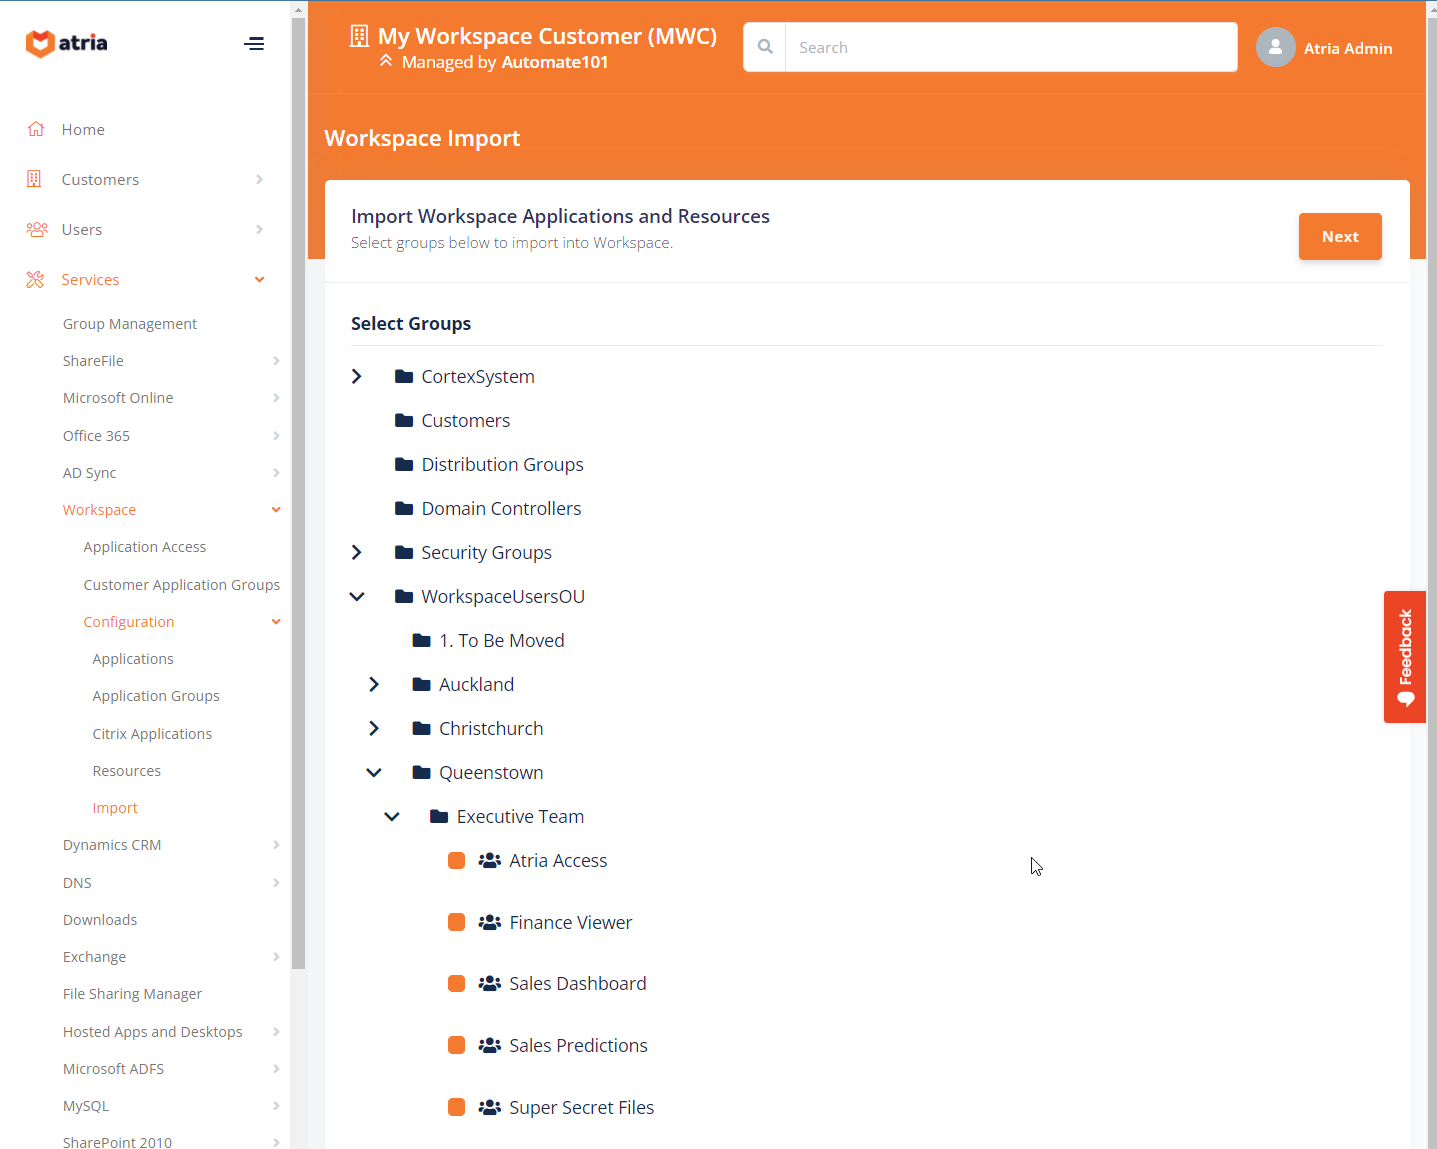This screenshot has height=1149, width=1437.
Task: Collapse sidebar with hamburger menu icon
Action: [x=254, y=43]
